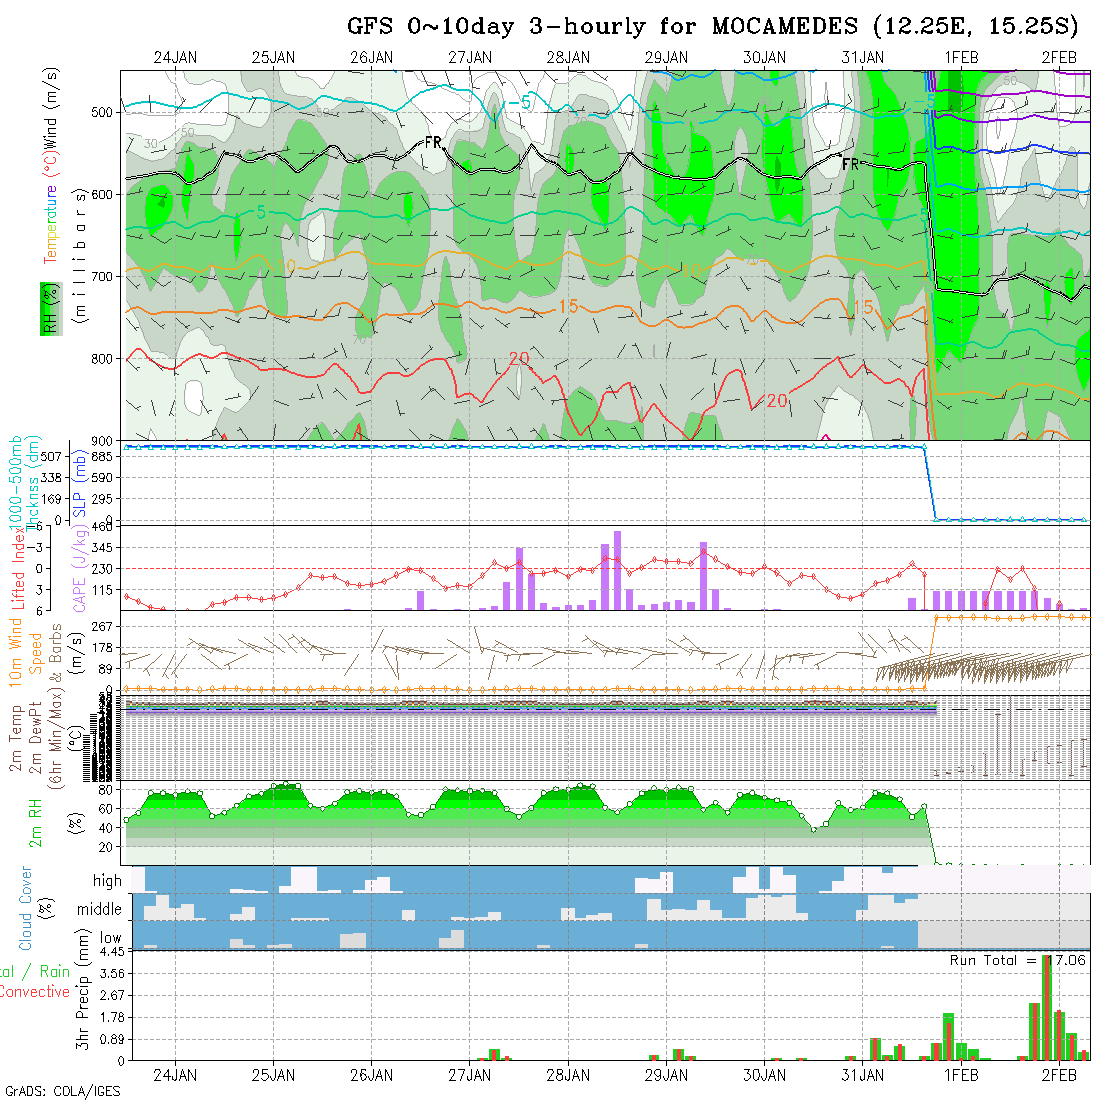The image size is (1100, 1100).
Task: Select the 115 CAPE tick value
Action: [x=102, y=590]
